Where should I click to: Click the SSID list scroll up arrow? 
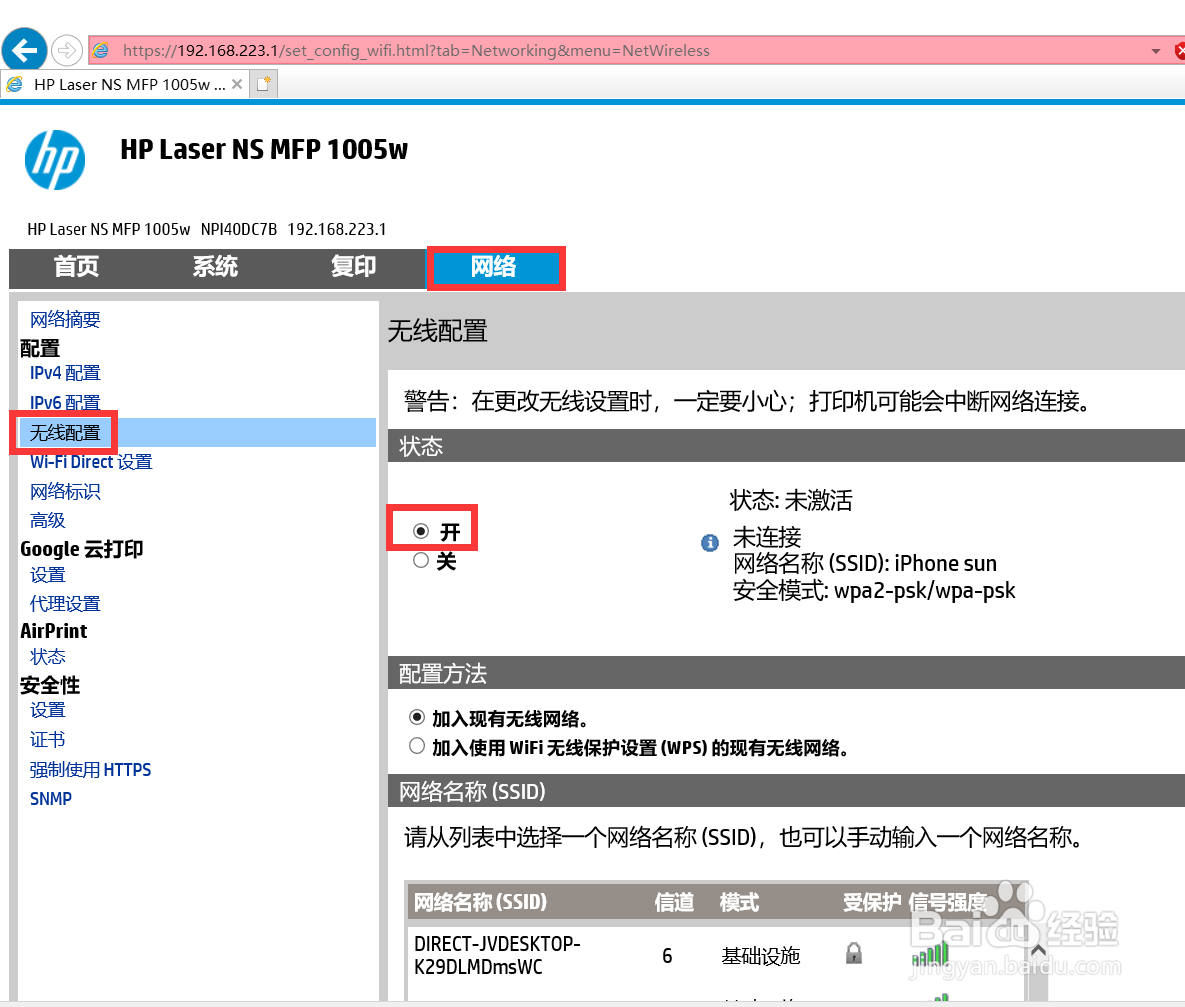tap(1038, 951)
